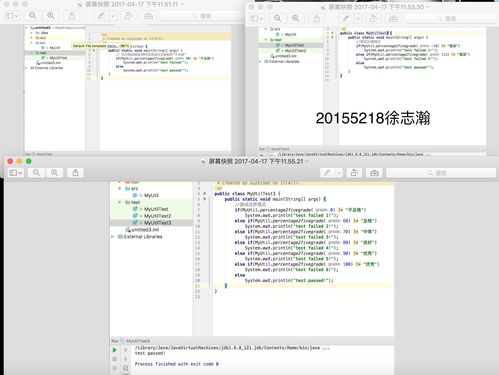Screen dimensions: 499x375
Task: Show Markup Toolbar in the 11.53.30 window
Action: tap(393, 18)
